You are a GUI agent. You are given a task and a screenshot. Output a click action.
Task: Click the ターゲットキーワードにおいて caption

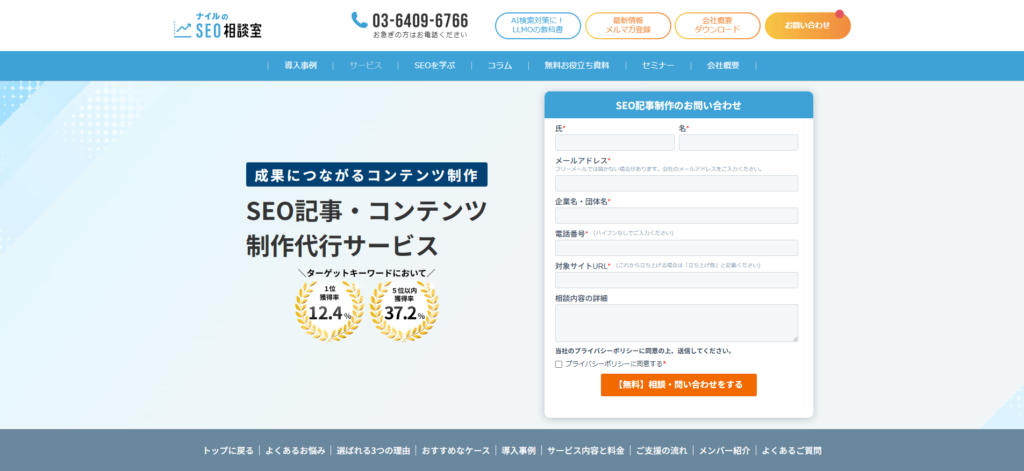coord(366,272)
